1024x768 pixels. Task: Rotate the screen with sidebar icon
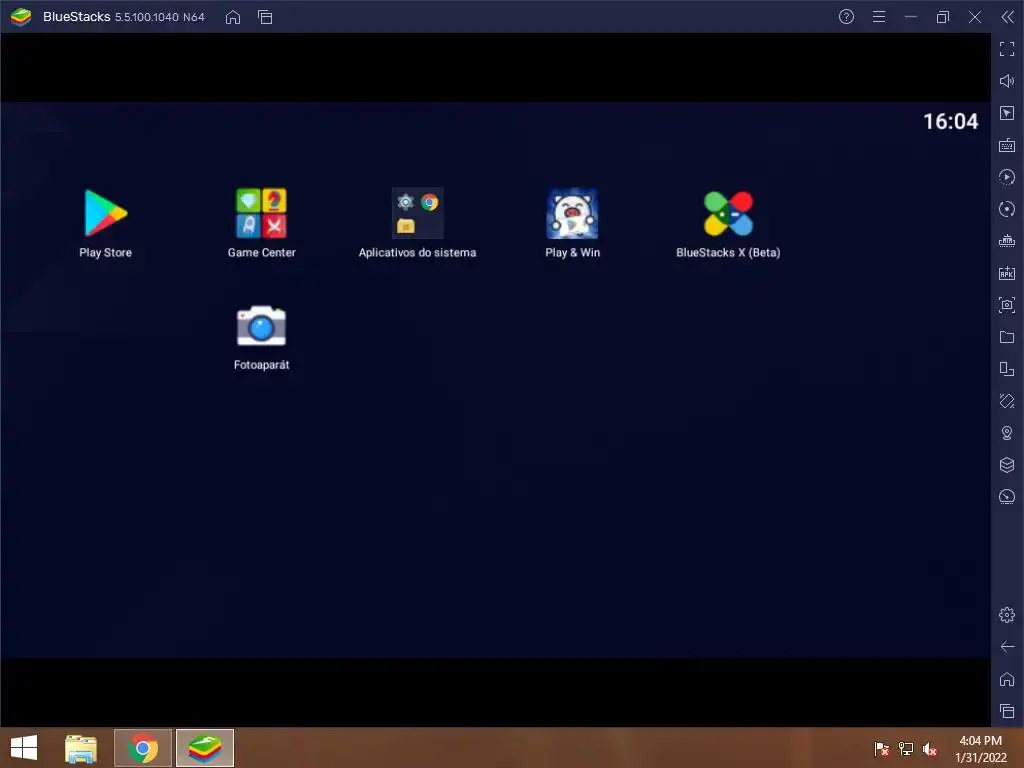click(x=1007, y=369)
